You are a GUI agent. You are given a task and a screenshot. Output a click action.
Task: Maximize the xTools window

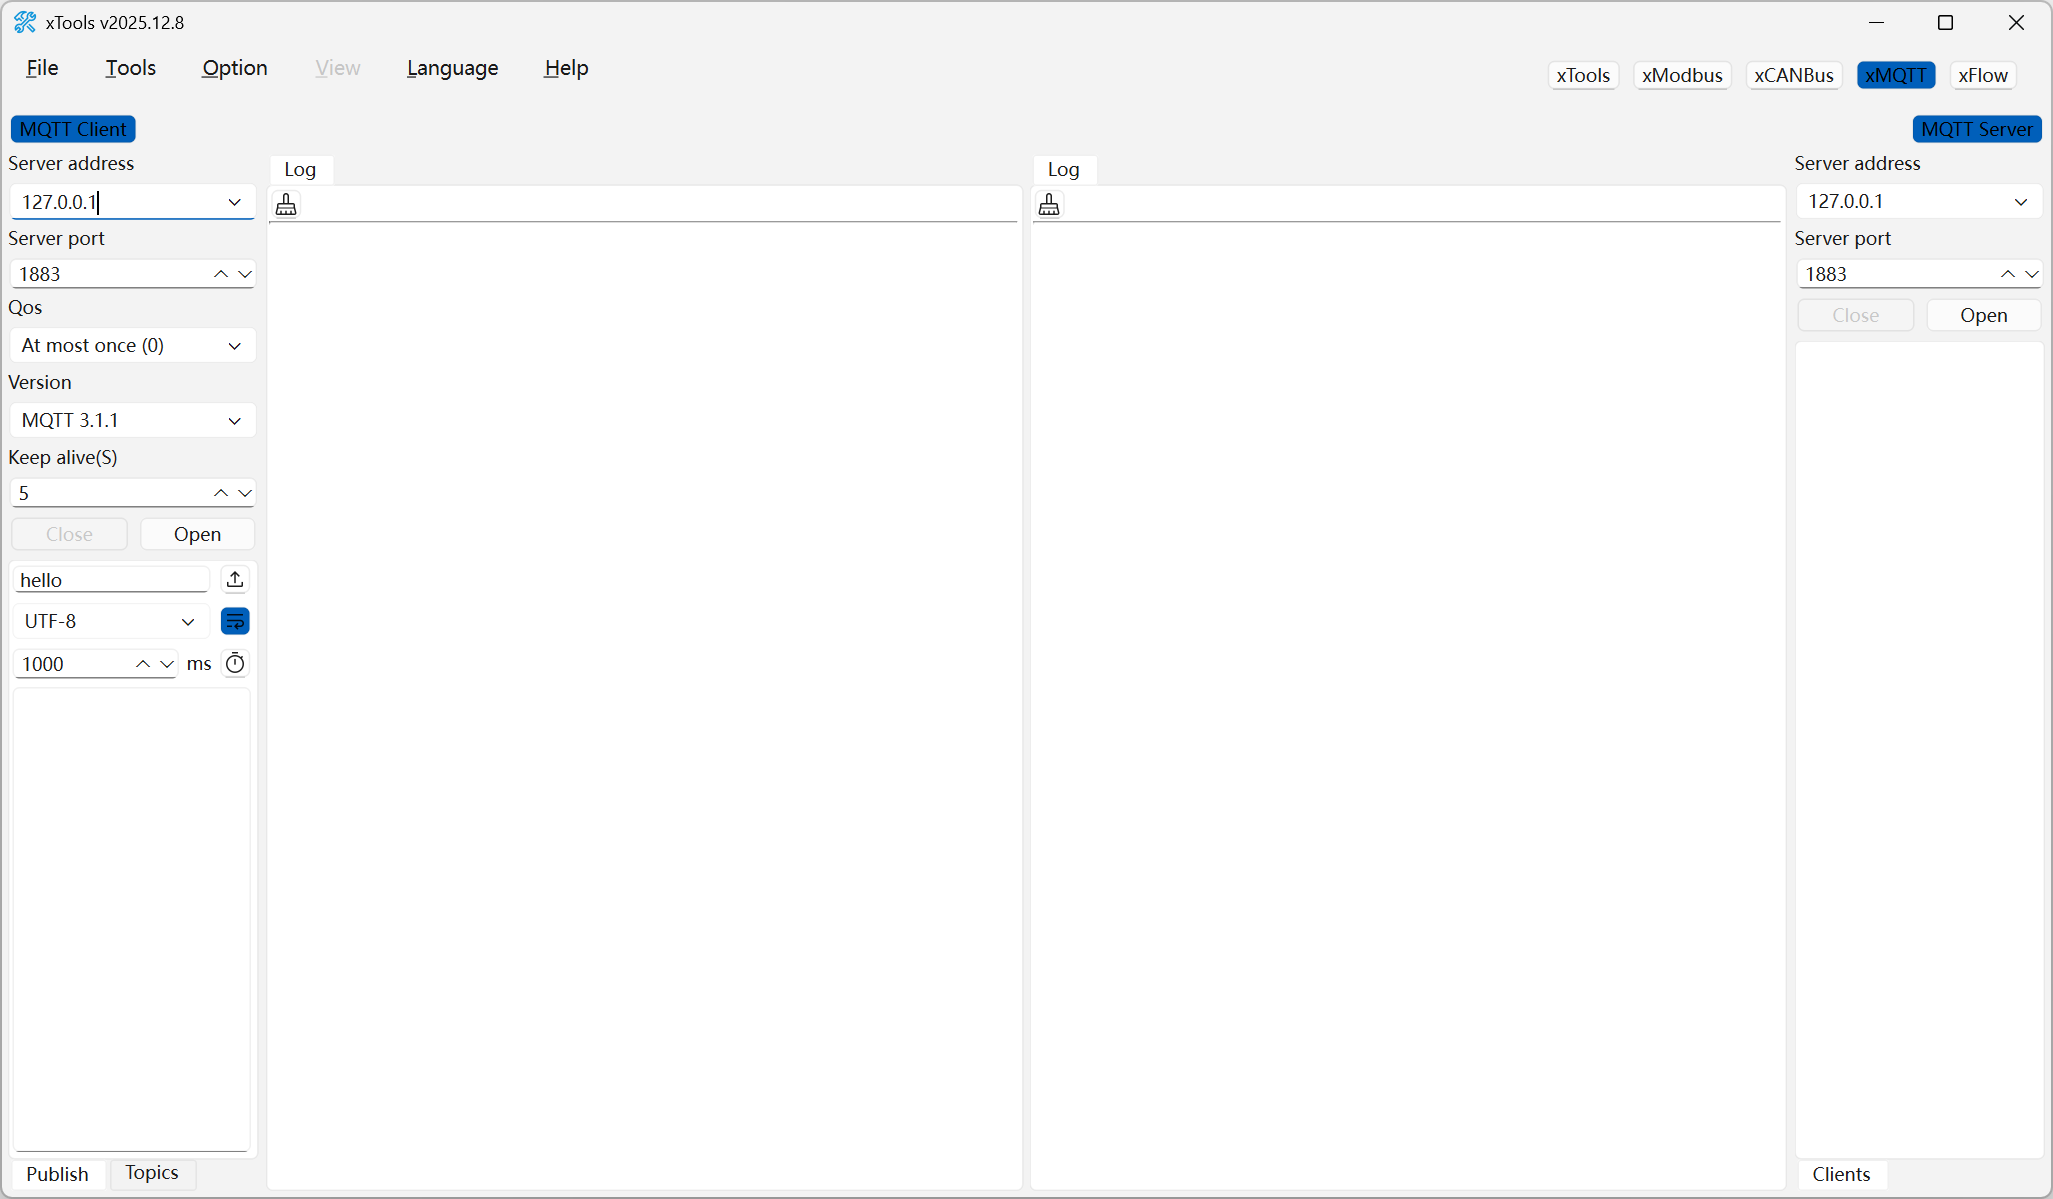click(1946, 22)
